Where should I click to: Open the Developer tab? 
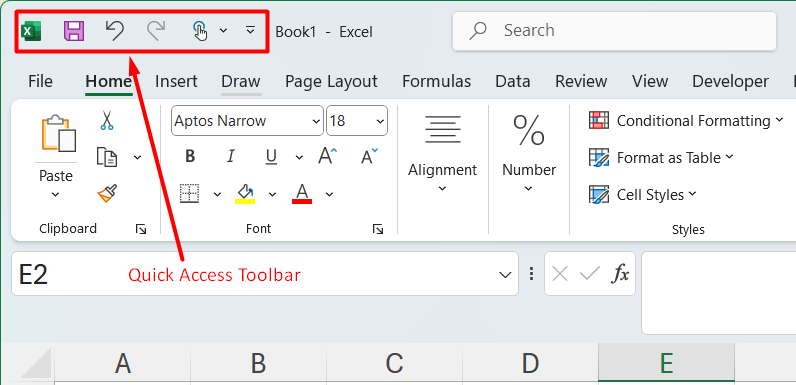click(x=731, y=81)
